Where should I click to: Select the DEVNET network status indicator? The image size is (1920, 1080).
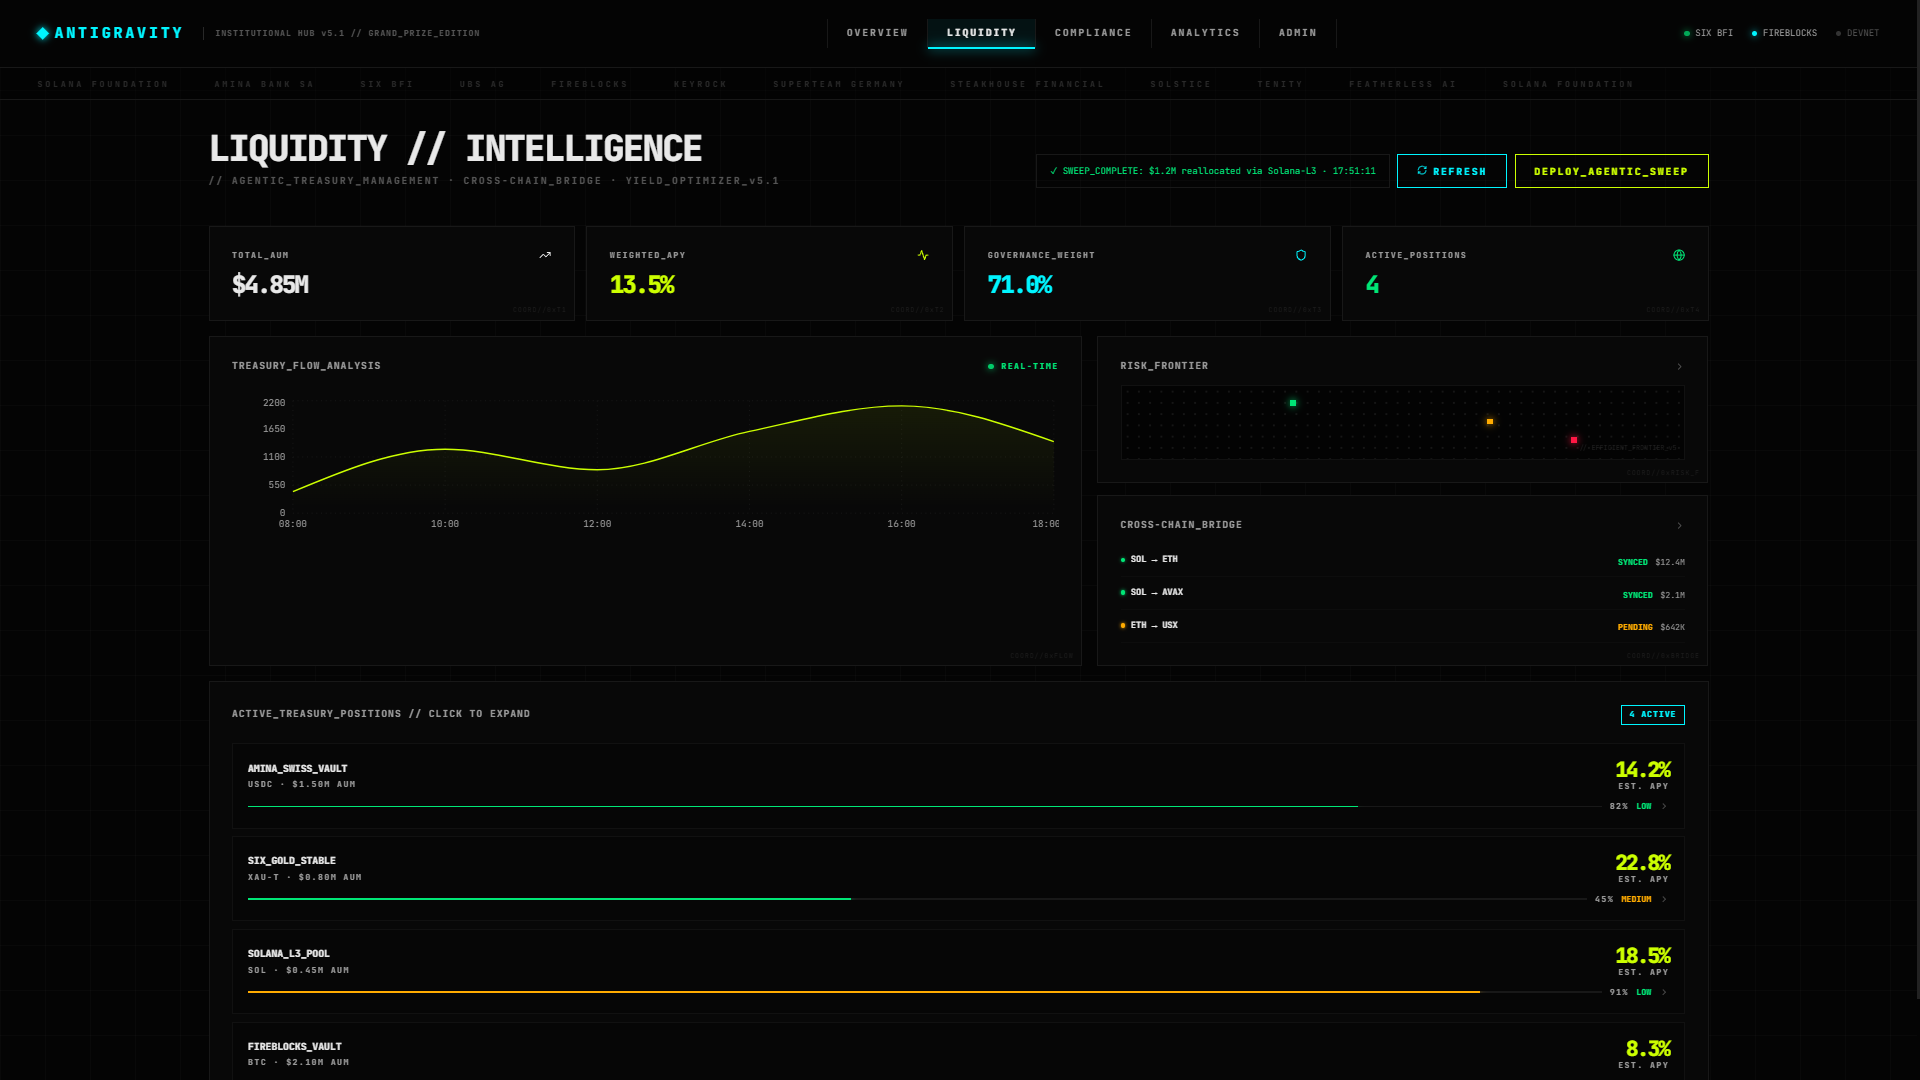(1858, 34)
